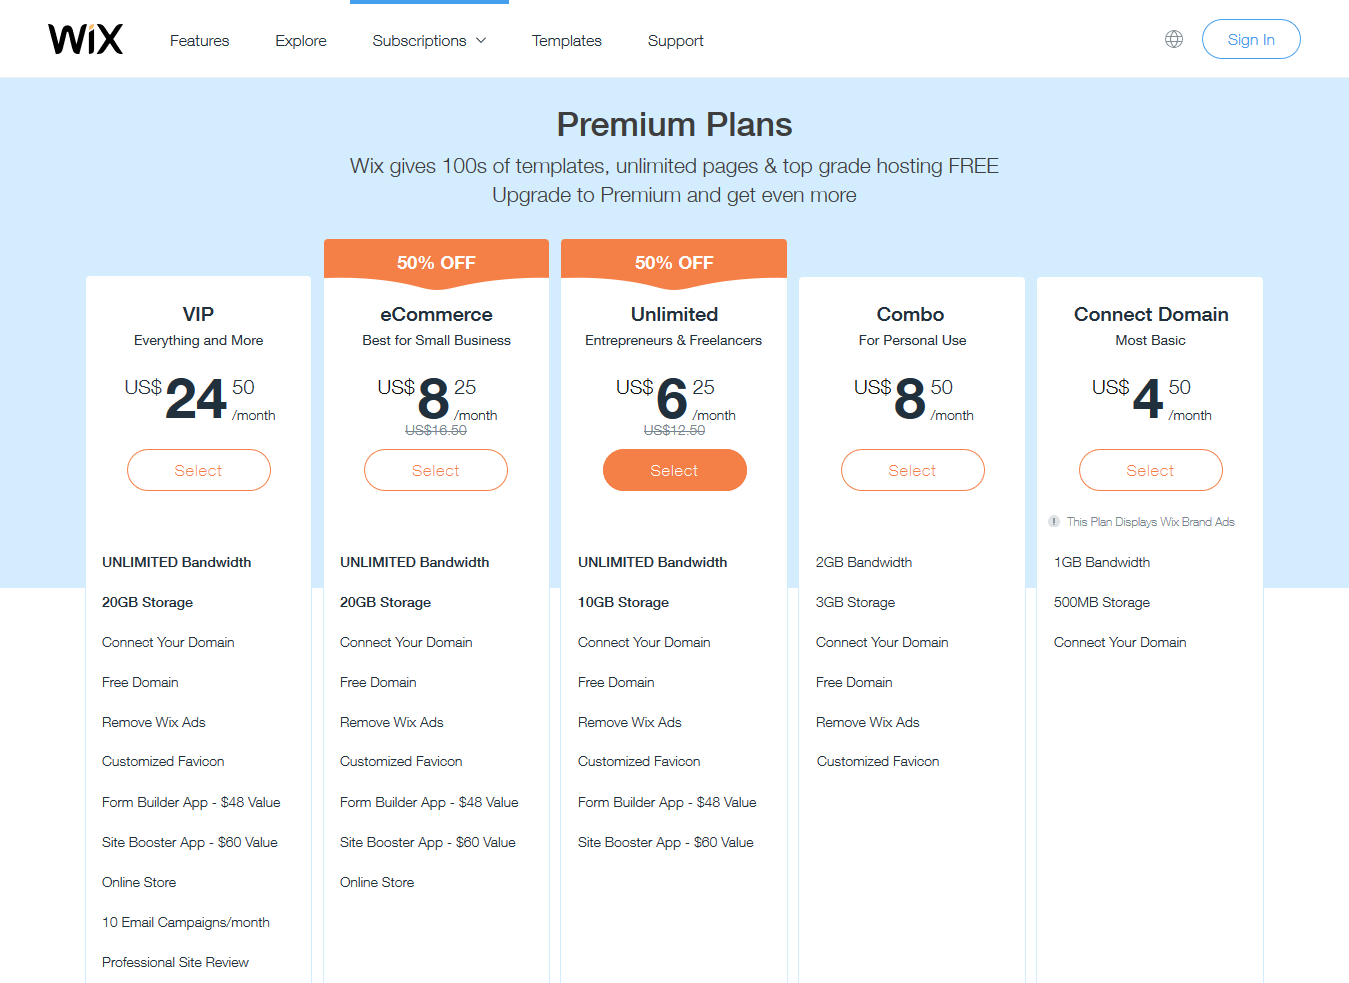Click Online Store in eCommerce features
The width and height of the screenshot is (1349, 983).
point(377,882)
